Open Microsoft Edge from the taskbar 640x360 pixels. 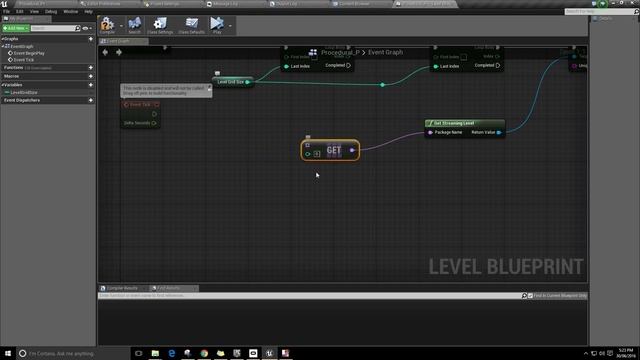coord(171,353)
